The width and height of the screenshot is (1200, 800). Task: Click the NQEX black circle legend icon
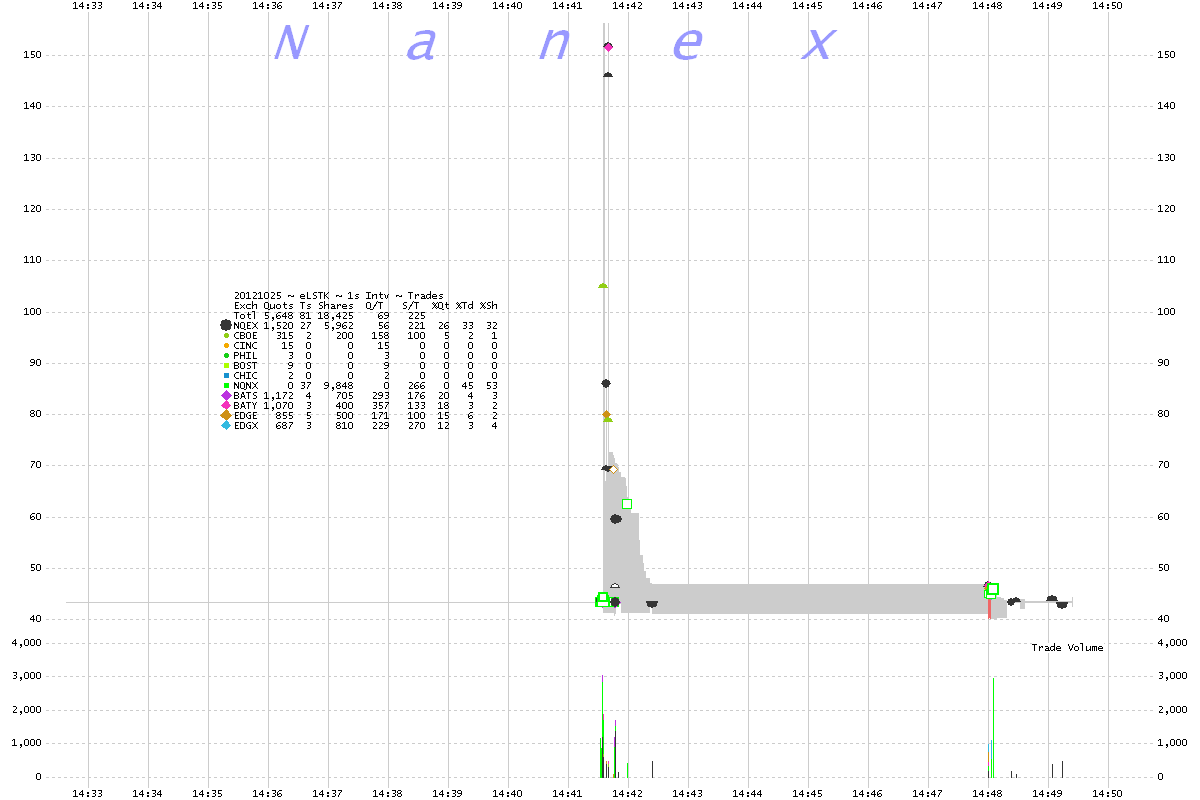coord(226,325)
